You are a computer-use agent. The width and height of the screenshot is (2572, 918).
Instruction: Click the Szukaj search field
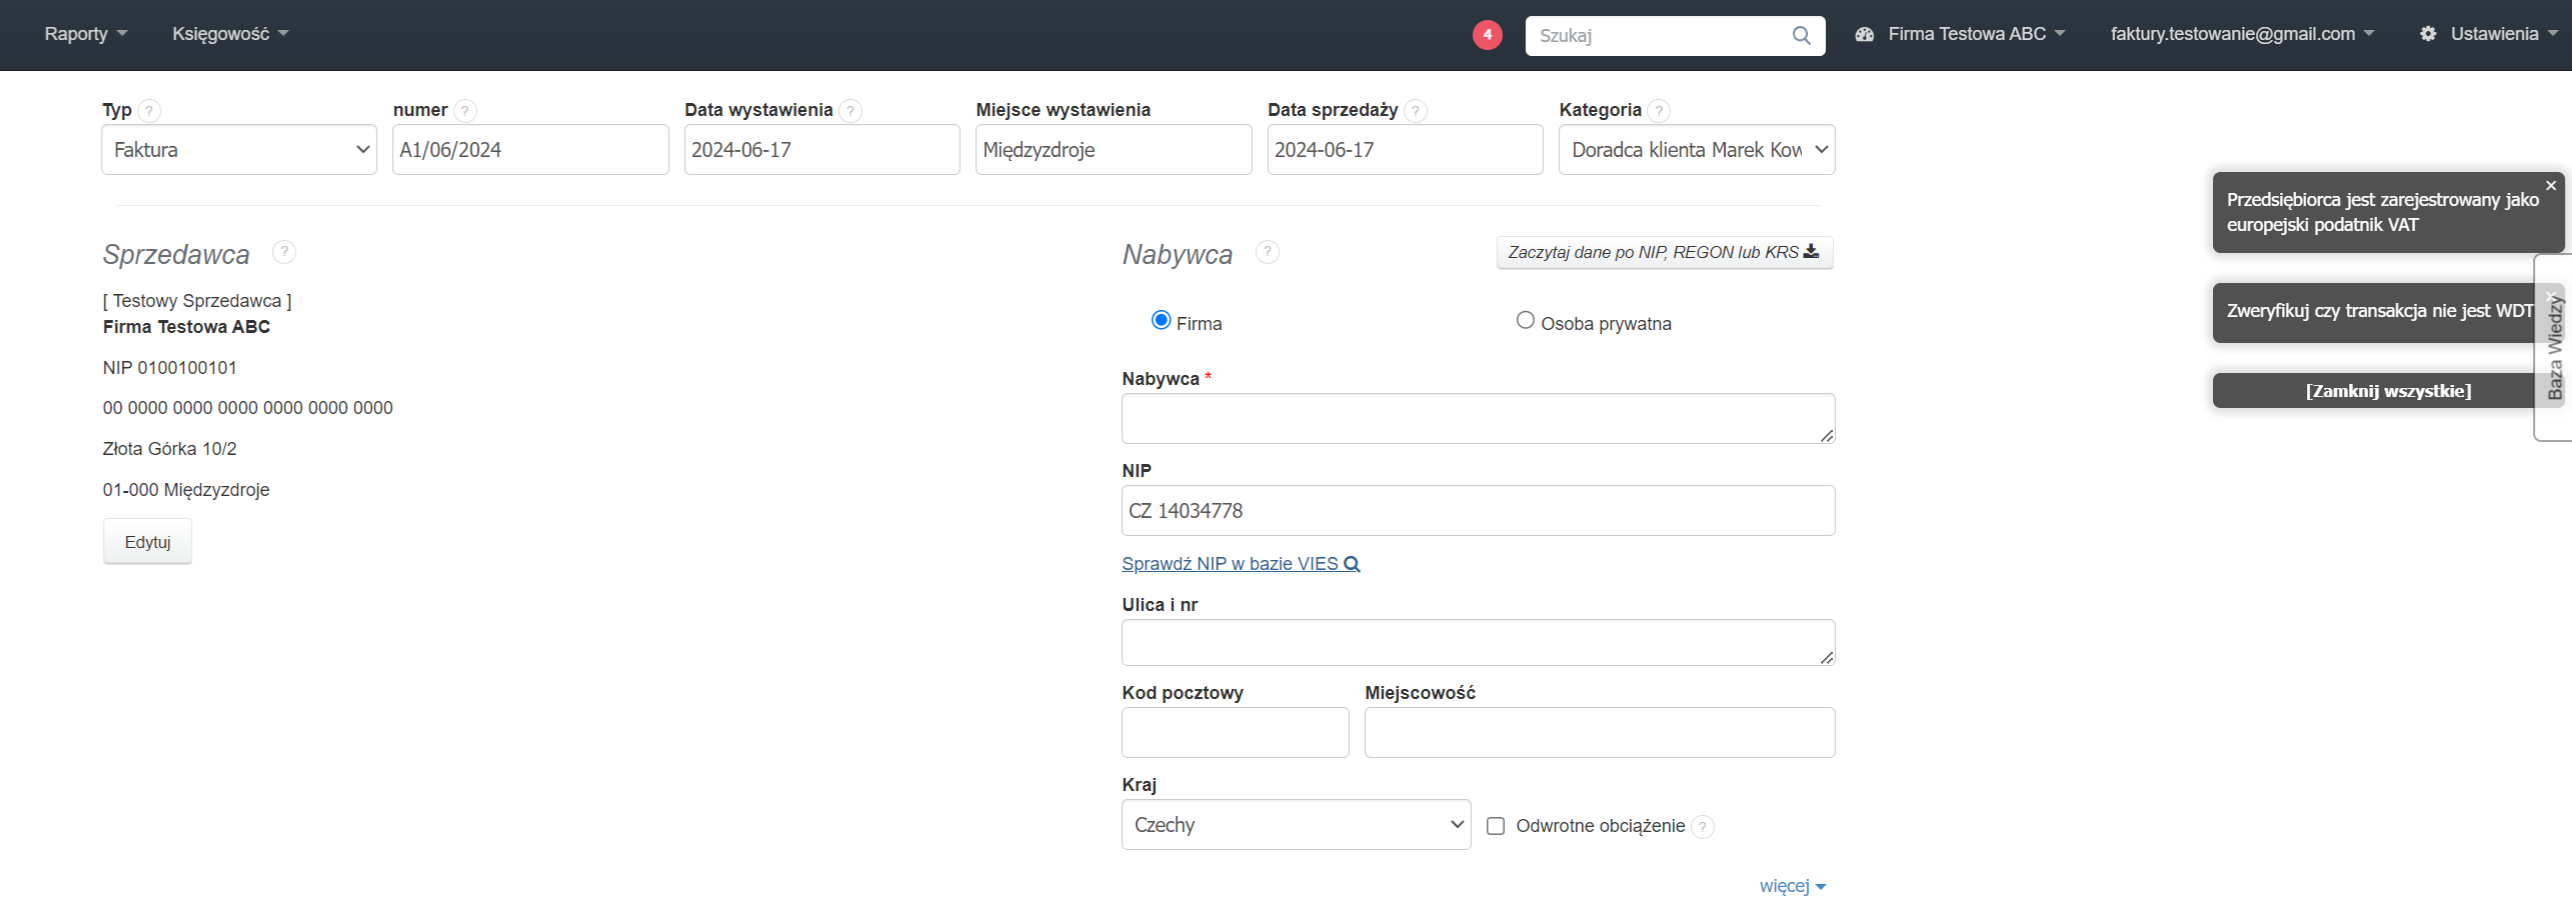tap(1675, 36)
